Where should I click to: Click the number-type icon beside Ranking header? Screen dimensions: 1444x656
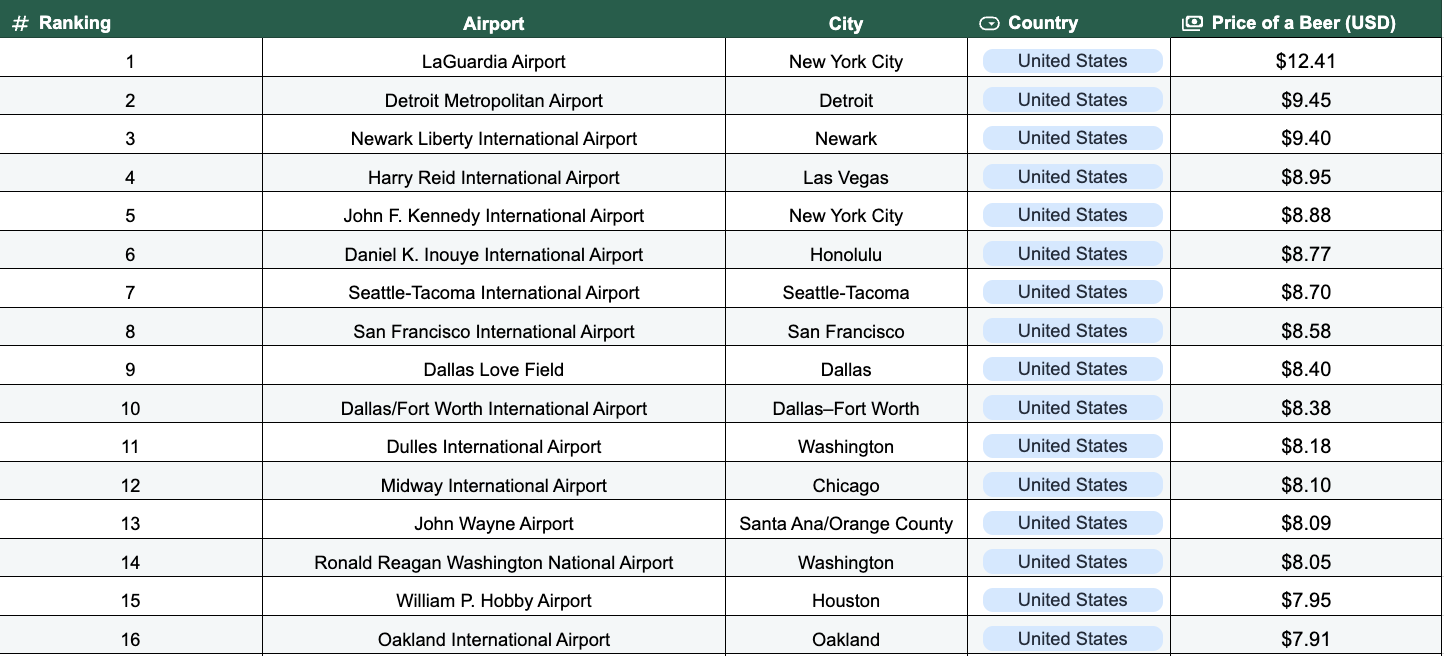20,23
